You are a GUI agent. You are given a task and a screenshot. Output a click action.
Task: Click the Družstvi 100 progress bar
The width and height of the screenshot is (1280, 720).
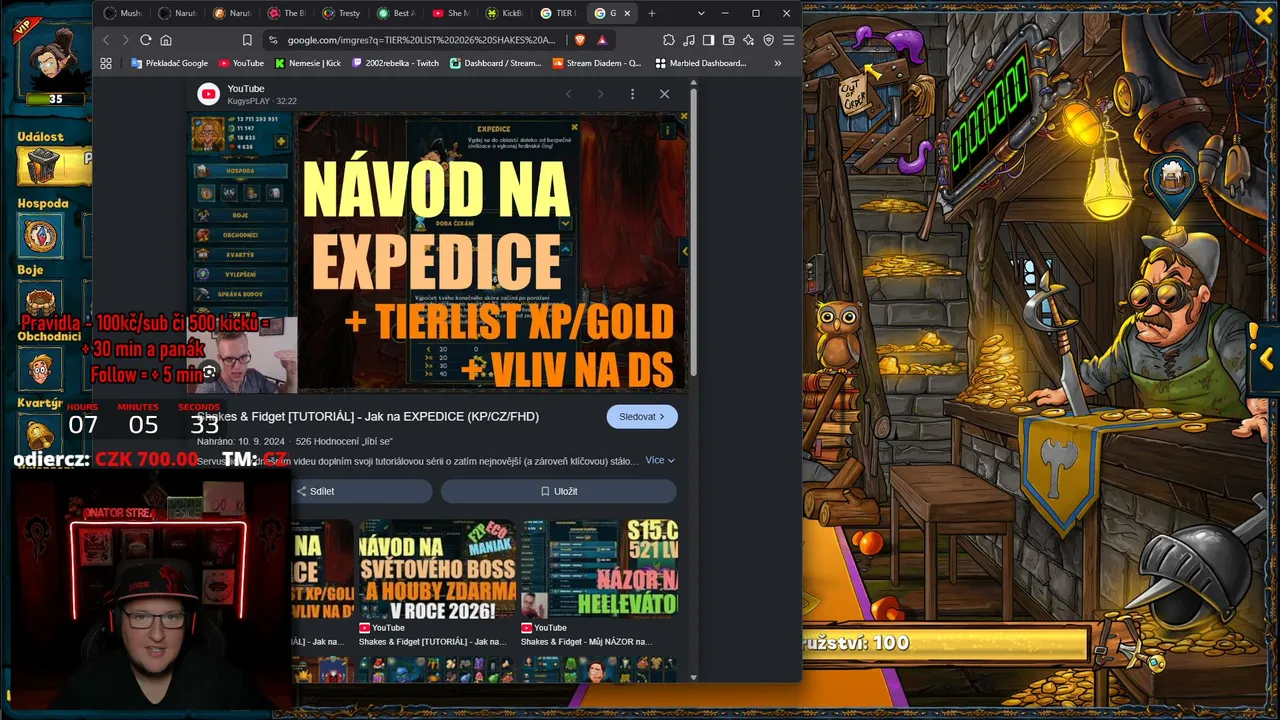click(x=945, y=643)
